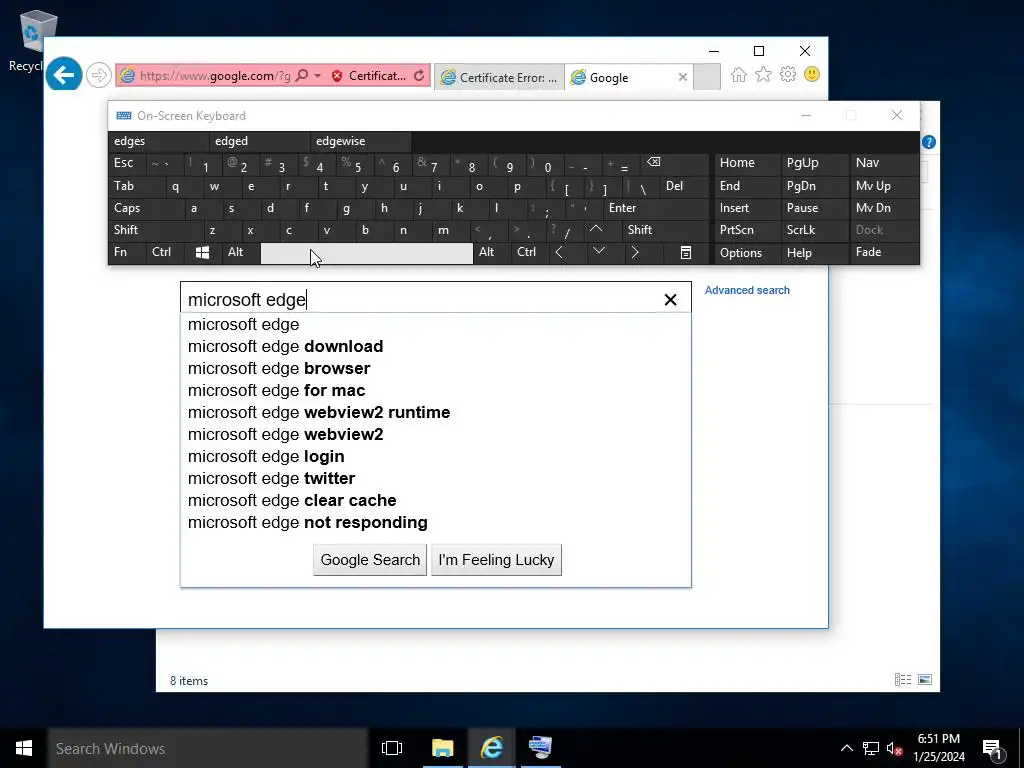This screenshot has height=768, width=1024.
Task: Select suggestion 'microsoft edge clear cache'
Action: point(436,500)
